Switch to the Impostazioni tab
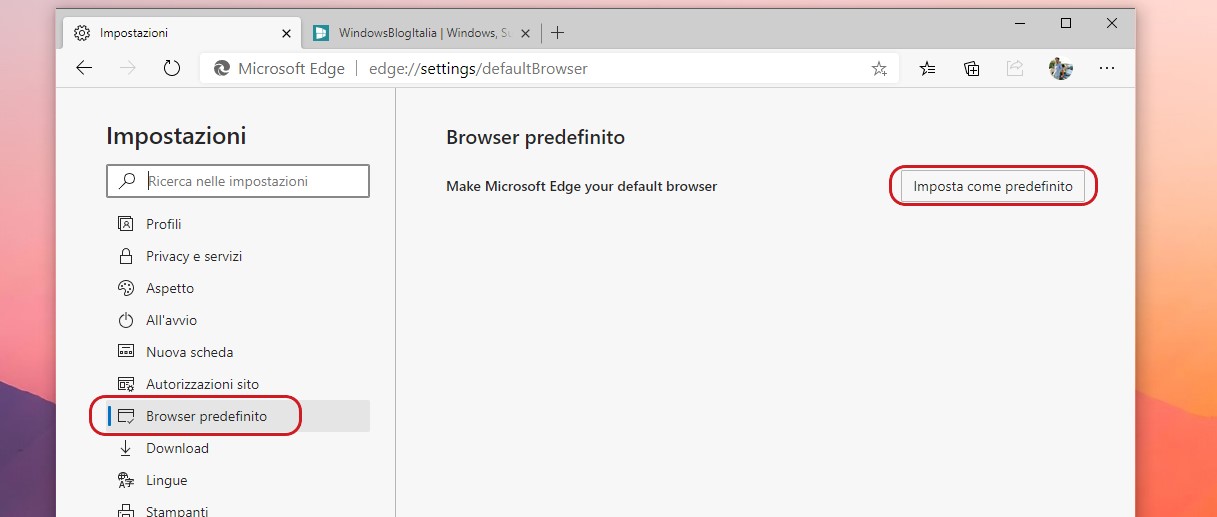Viewport: 1217px width, 517px height. [x=183, y=33]
